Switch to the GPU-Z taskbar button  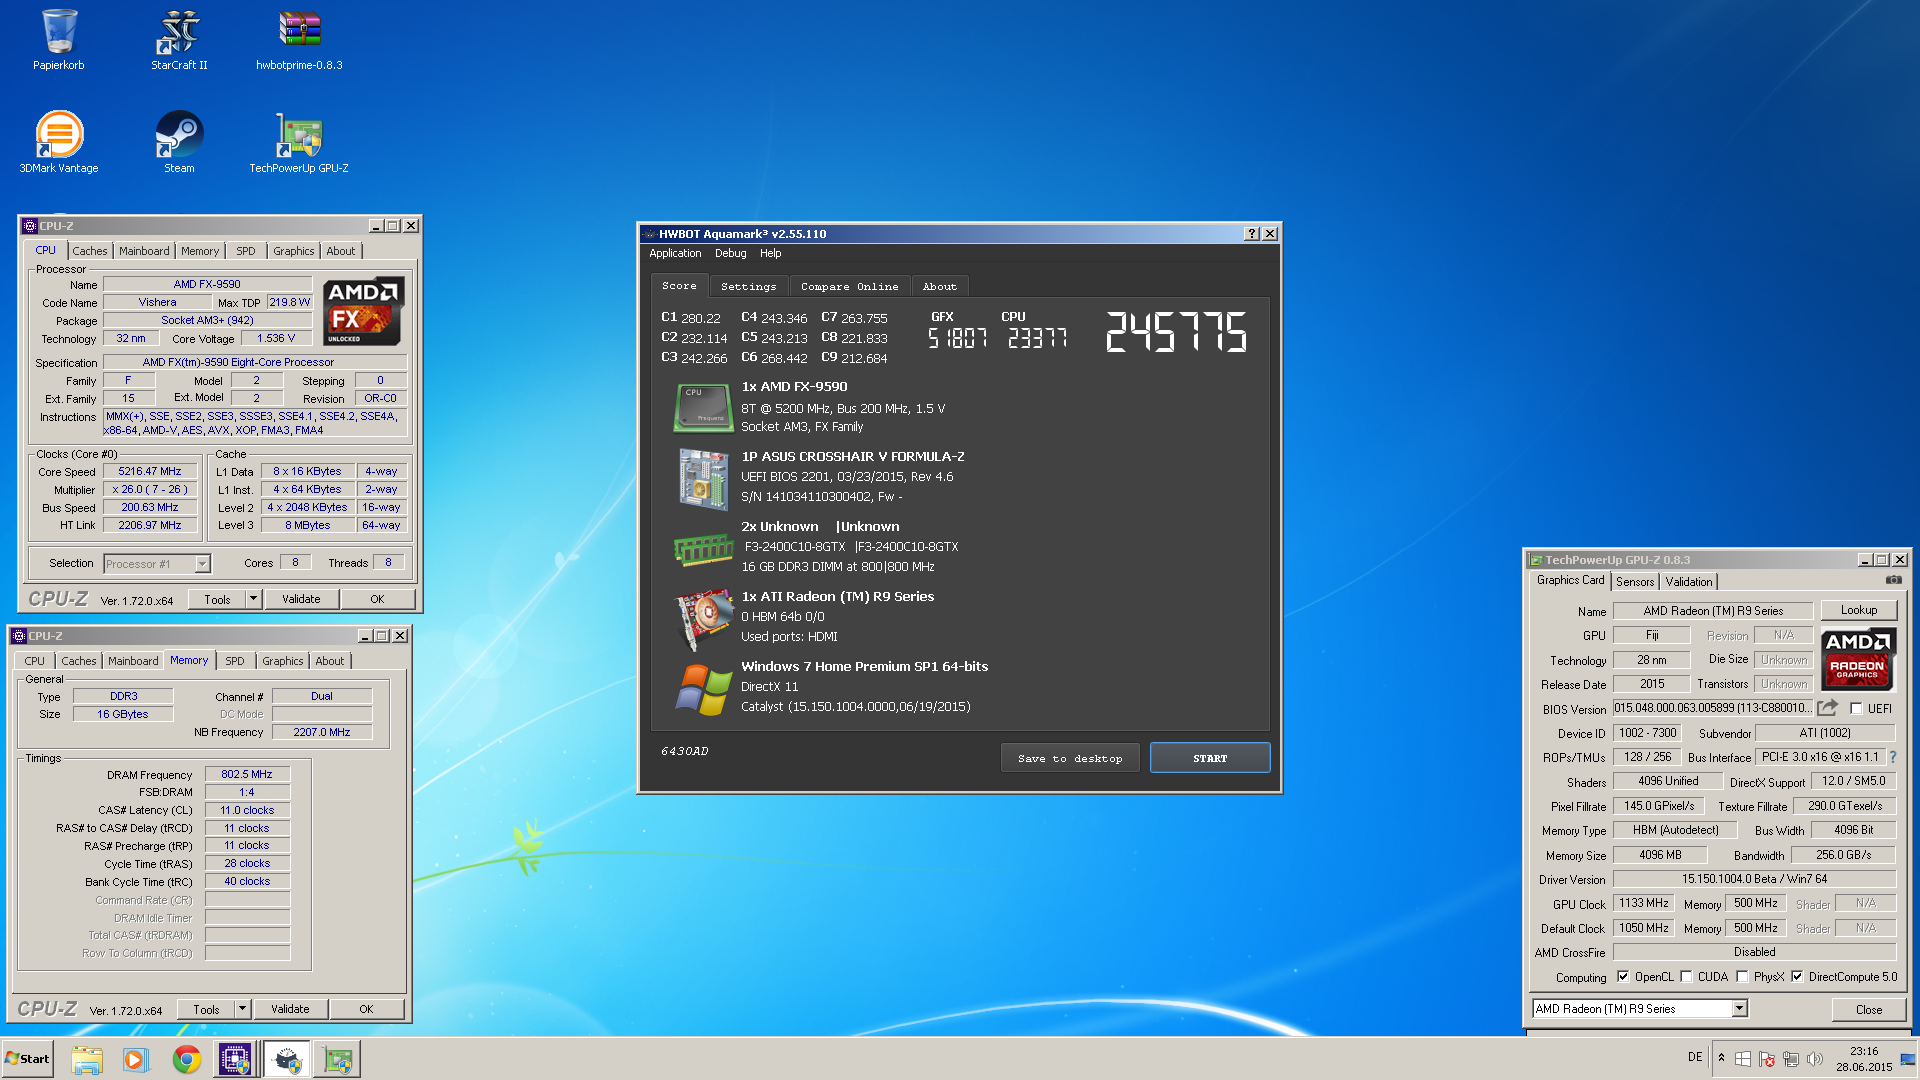point(338,1059)
